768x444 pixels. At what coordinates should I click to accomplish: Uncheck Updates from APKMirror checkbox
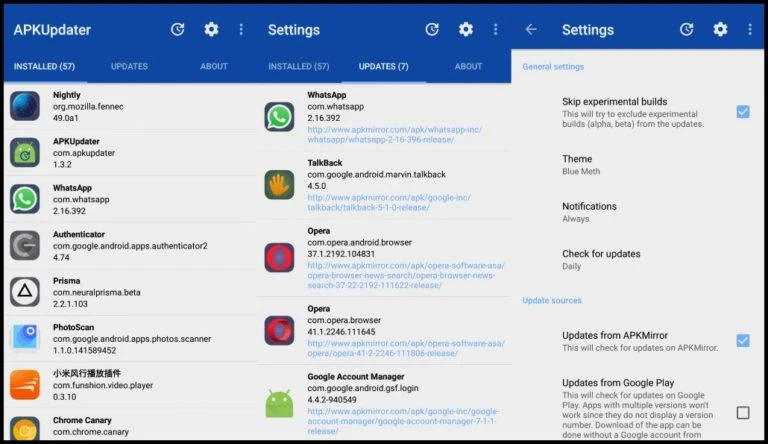click(x=743, y=340)
